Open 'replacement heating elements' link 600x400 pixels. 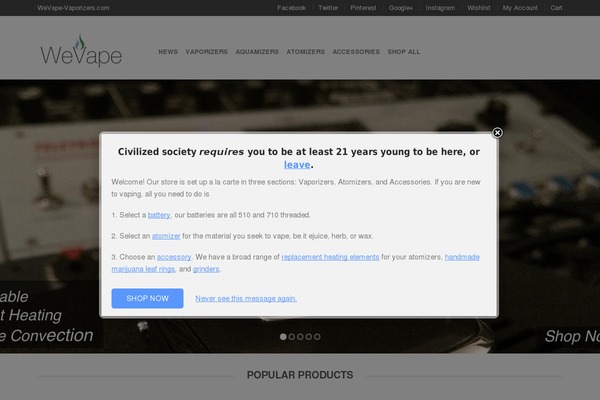(330, 257)
